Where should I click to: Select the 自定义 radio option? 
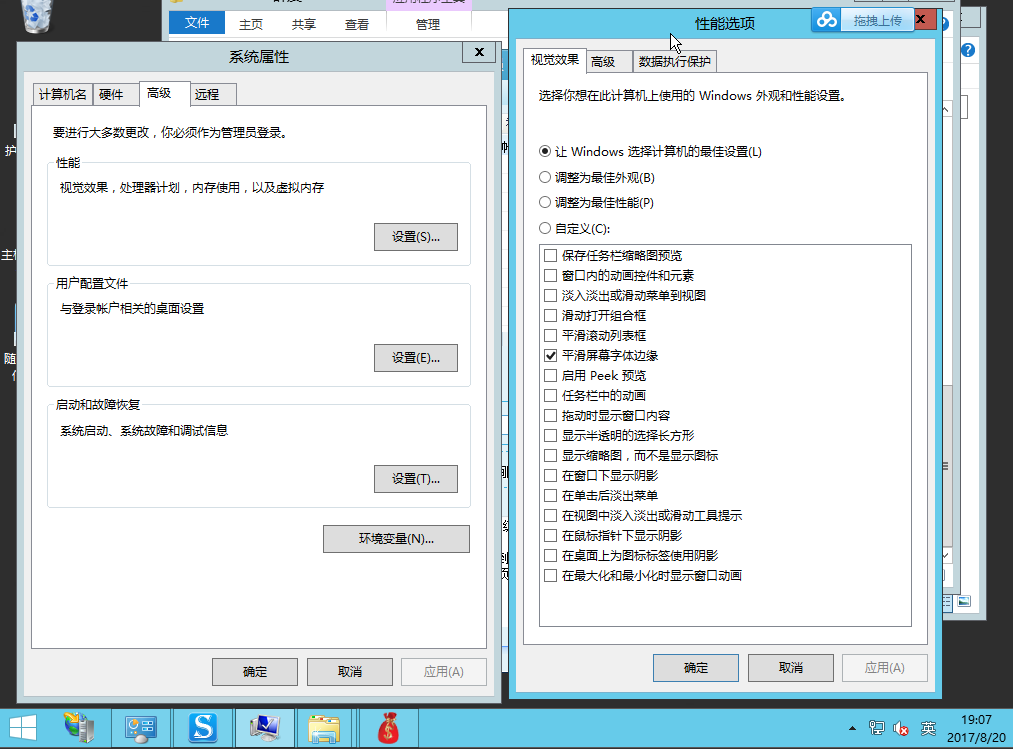(545, 228)
